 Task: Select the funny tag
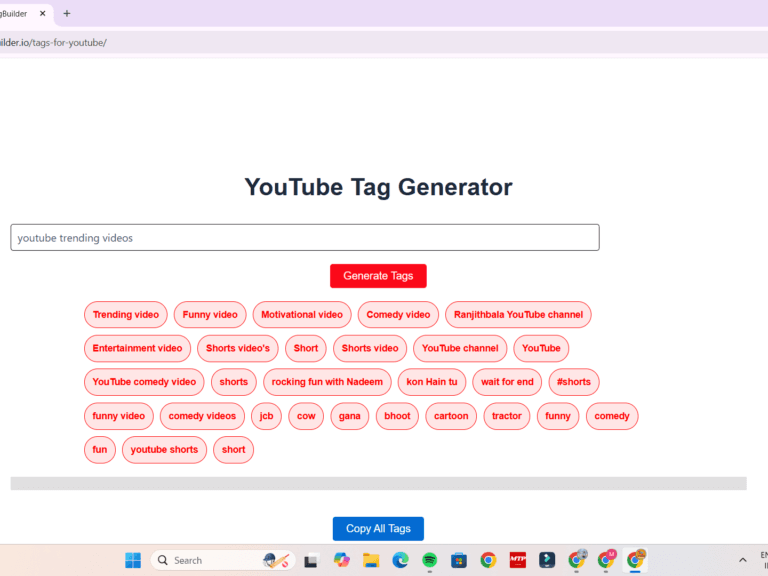point(558,416)
